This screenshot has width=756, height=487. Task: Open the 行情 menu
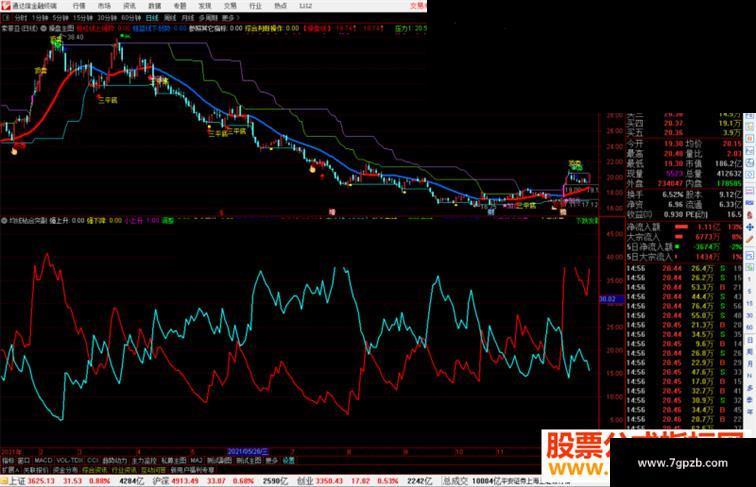click(x=79, y=6)
